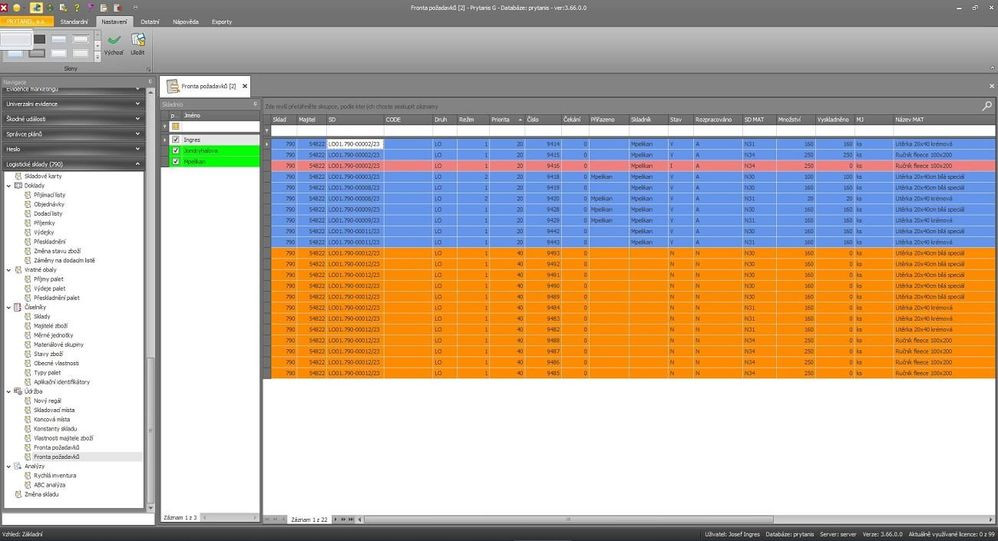998x541 pixels.
Task: Select Rychlá inventura in the tree
Action: (57, 475)
